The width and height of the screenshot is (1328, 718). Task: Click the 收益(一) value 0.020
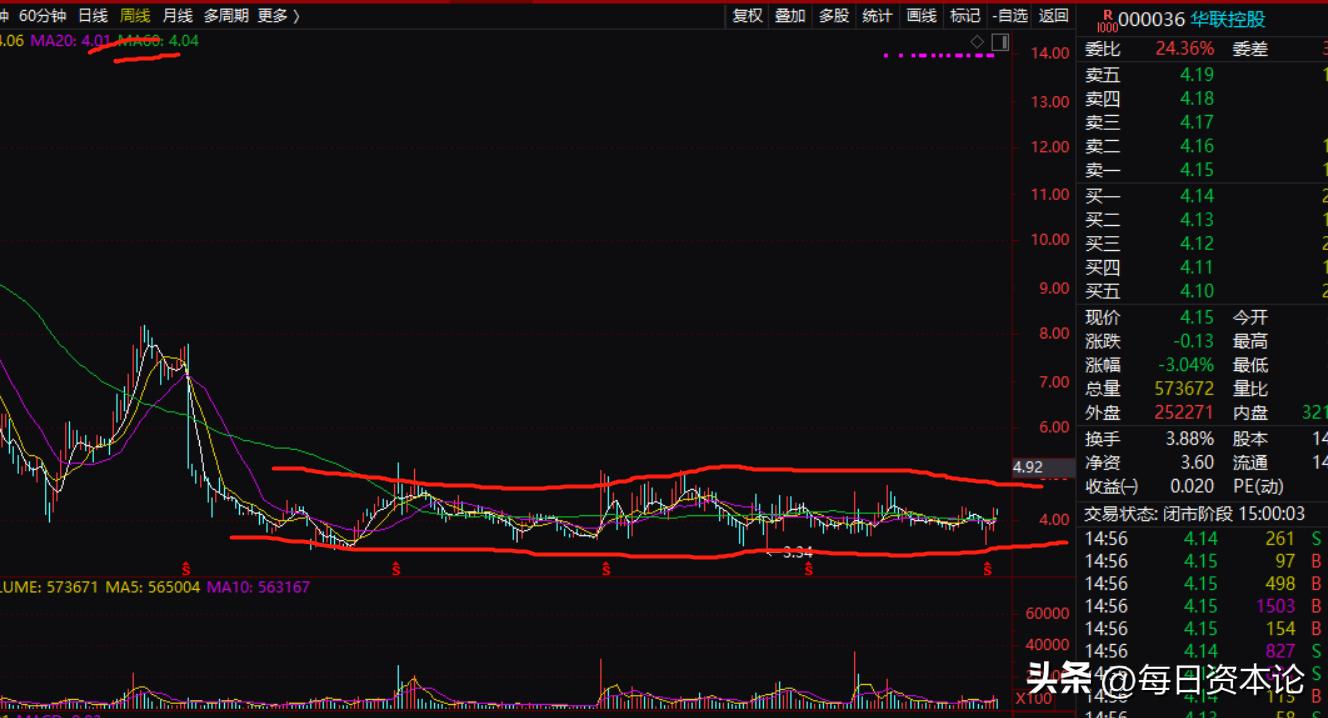tap(1192, 486)
